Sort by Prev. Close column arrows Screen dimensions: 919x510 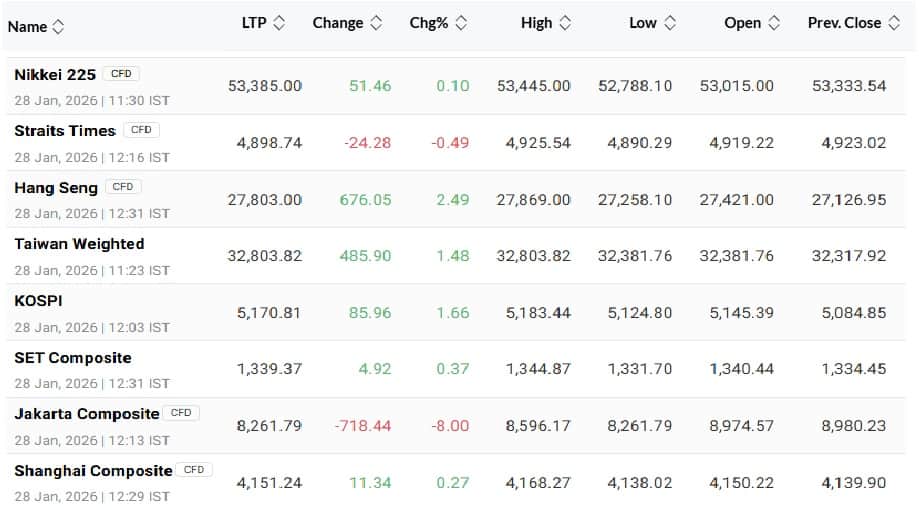coord(894,23)
